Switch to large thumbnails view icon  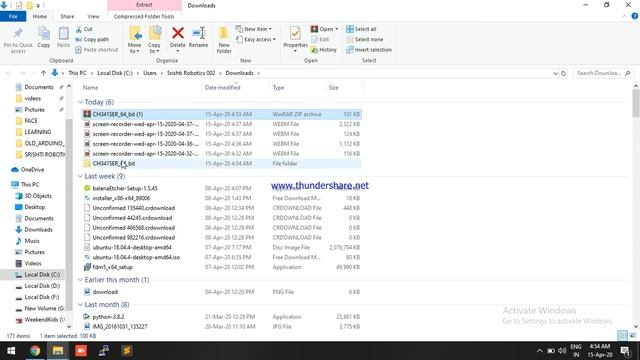point(633,336)
